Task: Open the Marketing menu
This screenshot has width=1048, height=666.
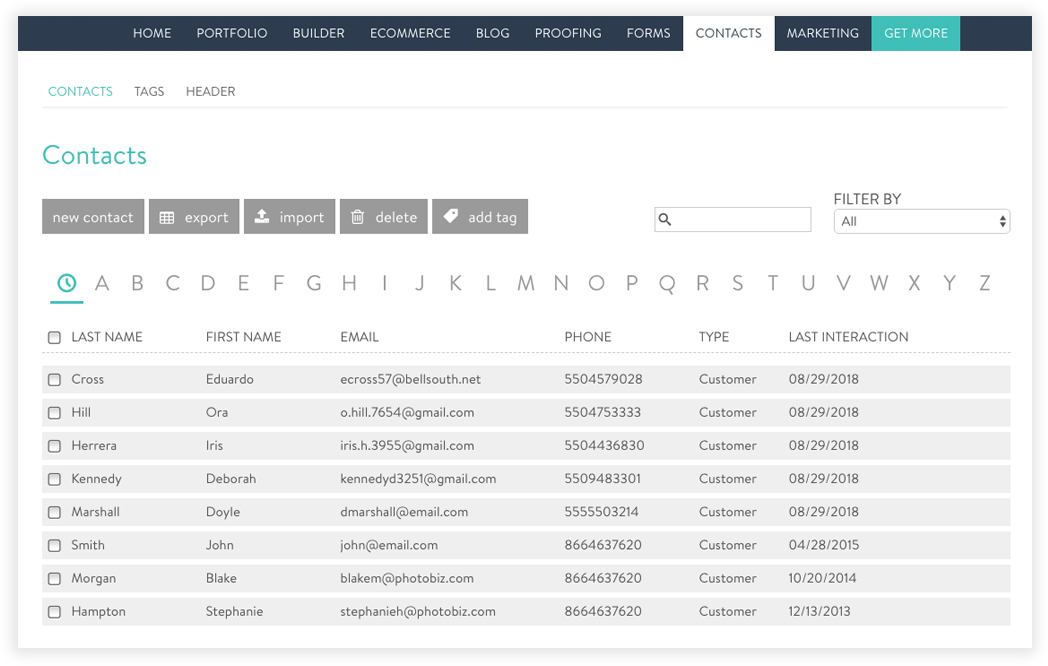Action: (x=823, y=33)
